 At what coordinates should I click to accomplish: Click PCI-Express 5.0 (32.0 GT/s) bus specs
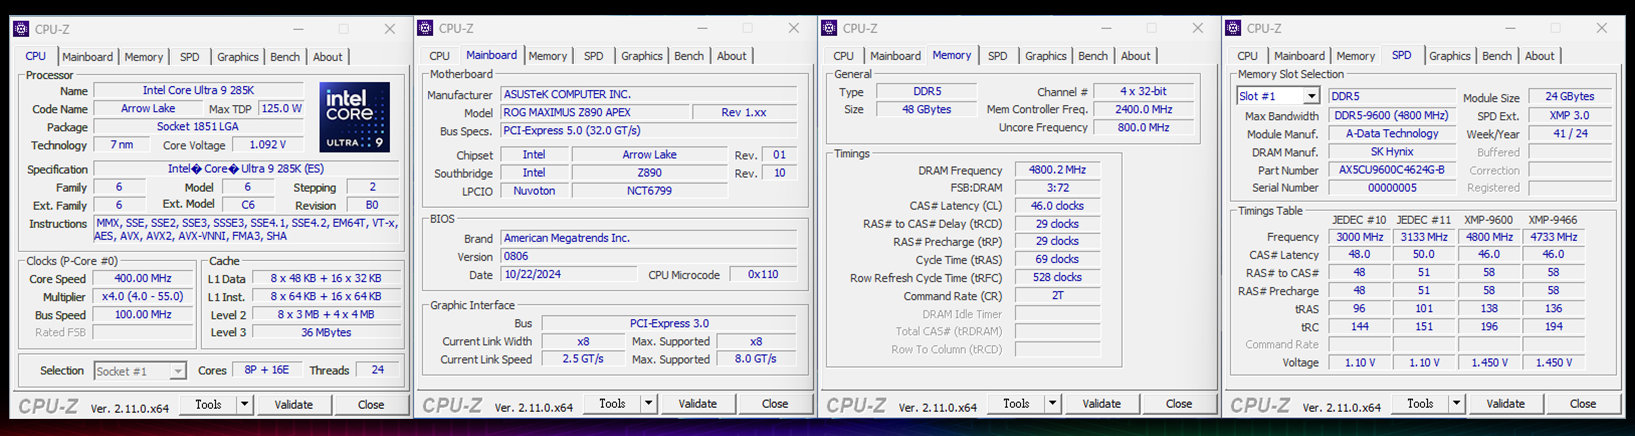[x=649, y=130]
